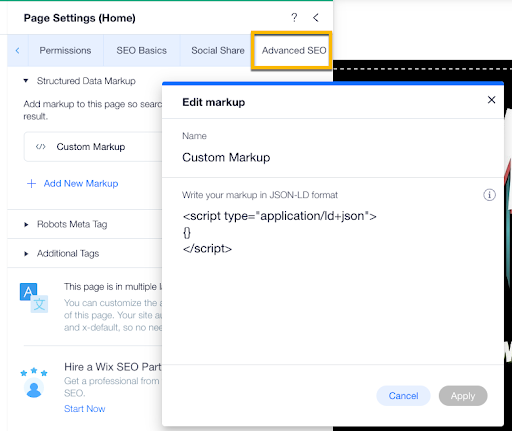Expand the Robots Meta Tag section

click(26, 225)
